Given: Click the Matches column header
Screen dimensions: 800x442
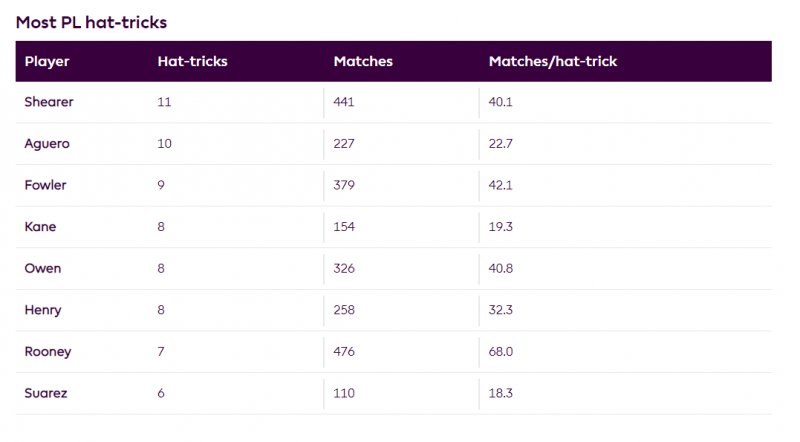Looking at the screenshot, I should point(363,61).
